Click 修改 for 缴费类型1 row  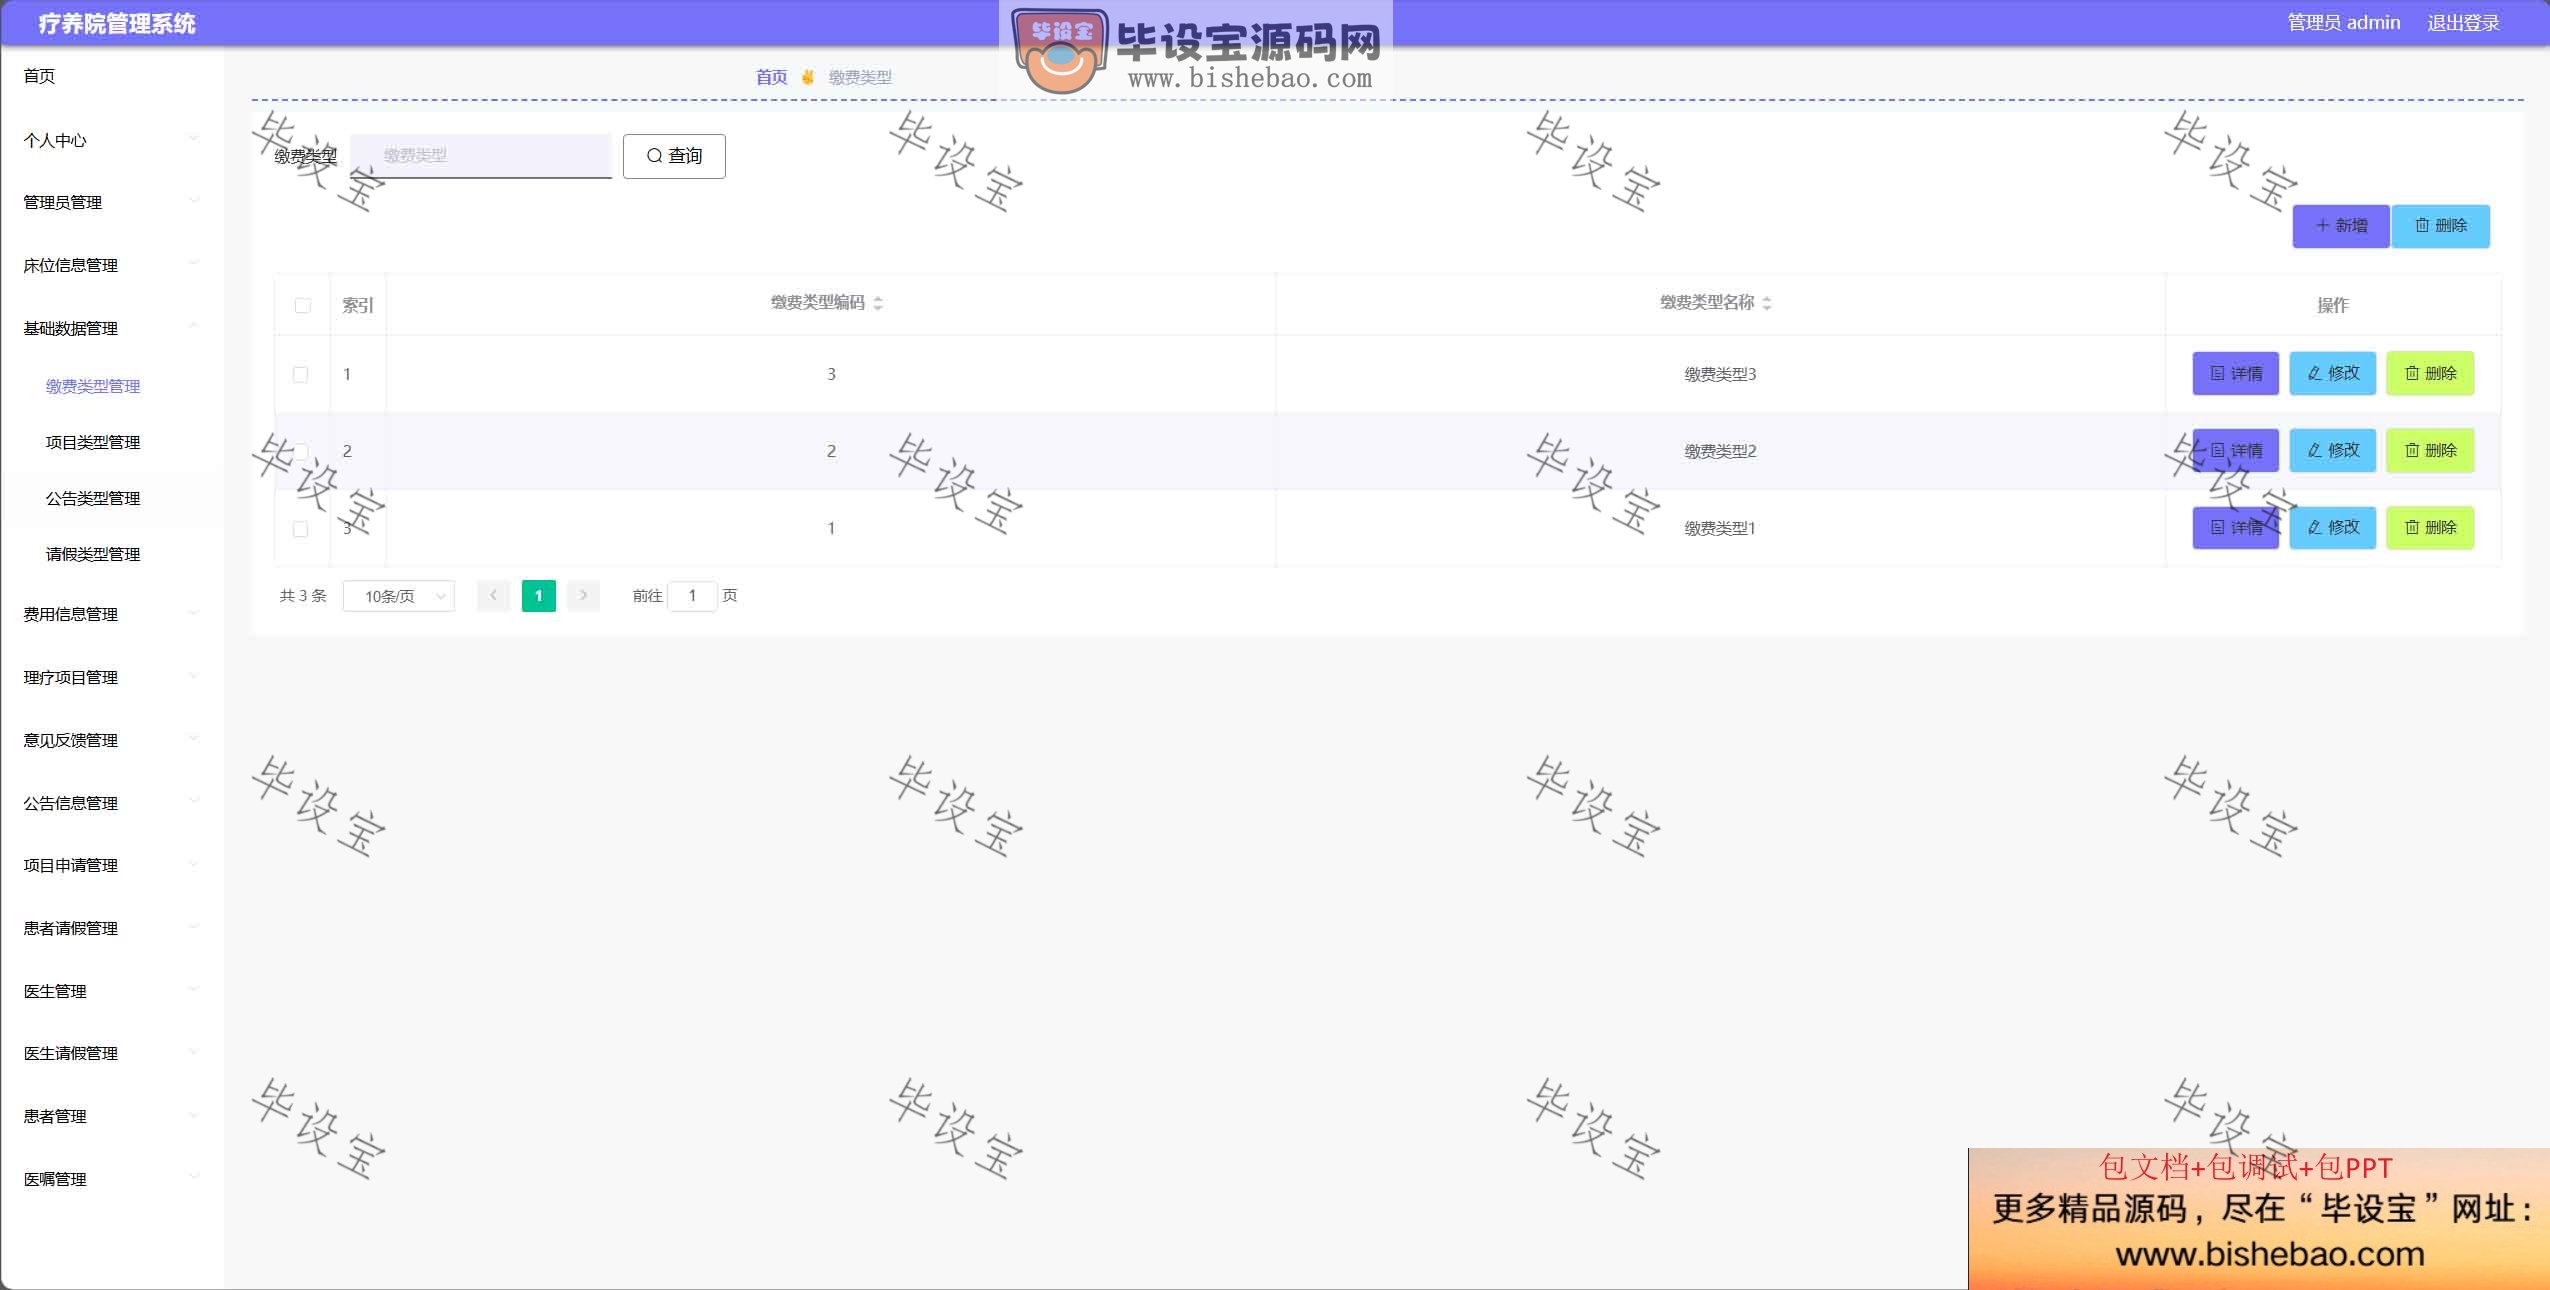pyautogui.click(x=2333, y=527)
